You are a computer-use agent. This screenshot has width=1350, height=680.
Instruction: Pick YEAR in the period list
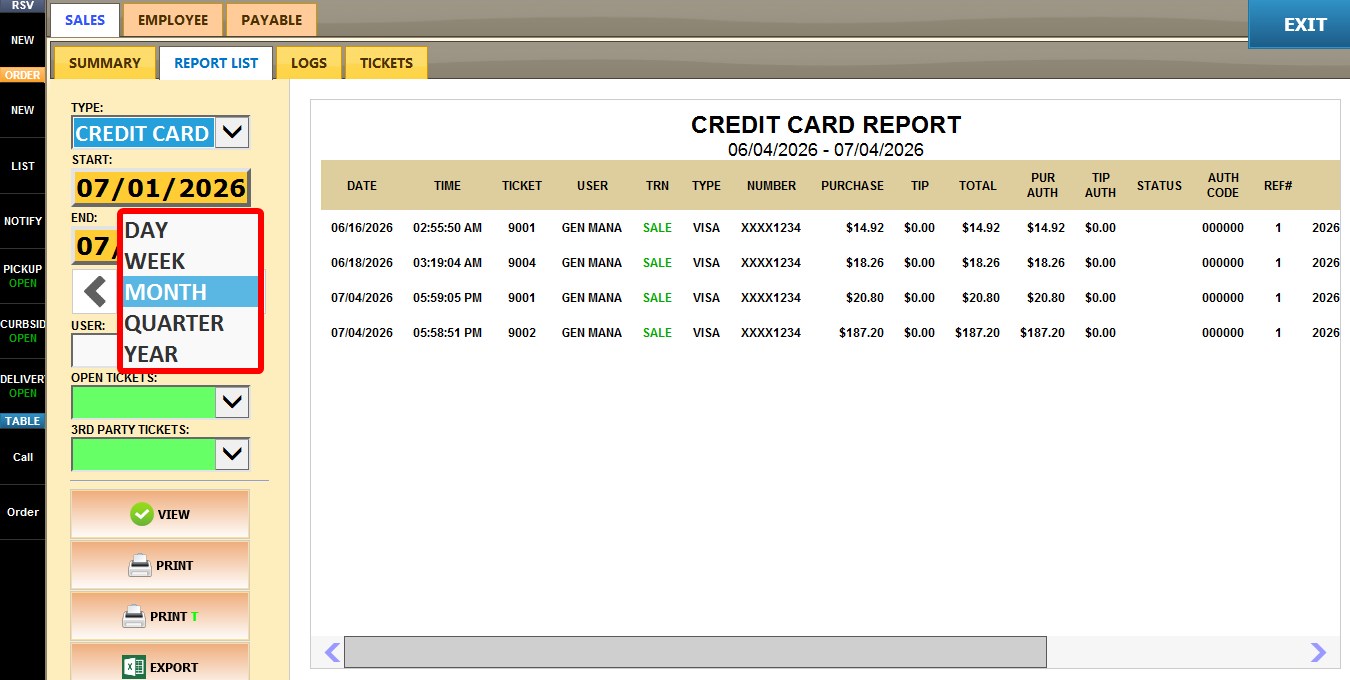[x=190, y=354]
